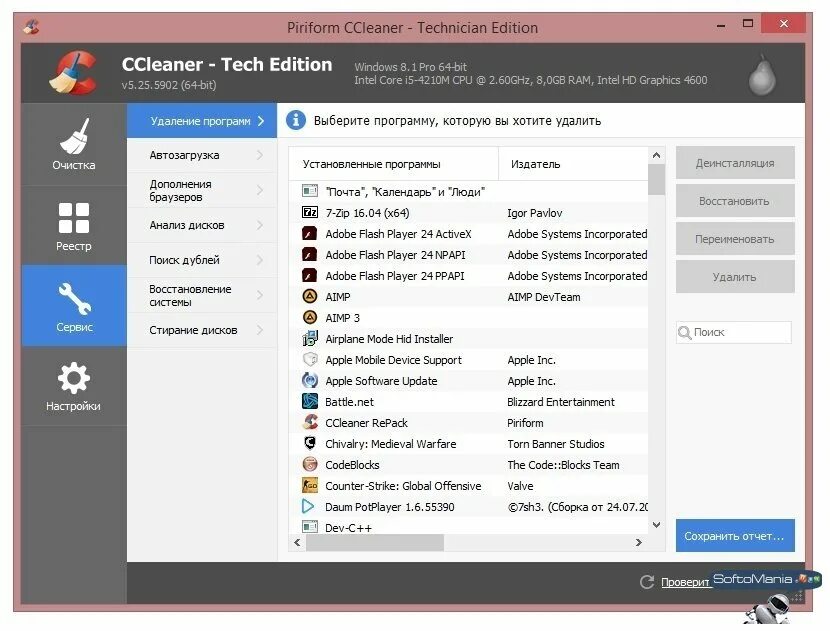The height and width of the screenshot is (631, 830).
Task: Click the refresh icon next to Проверить
Action: [x=647, y=582]
